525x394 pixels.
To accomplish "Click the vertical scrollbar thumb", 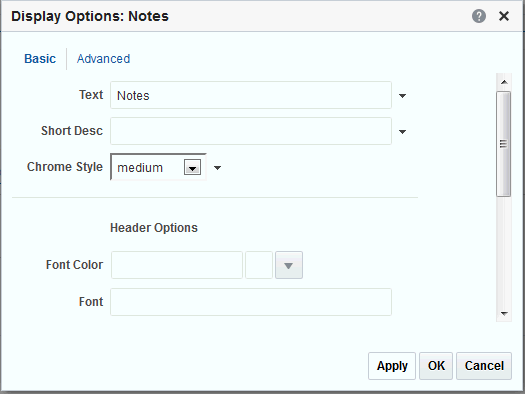I will click(x=504, y=144).
